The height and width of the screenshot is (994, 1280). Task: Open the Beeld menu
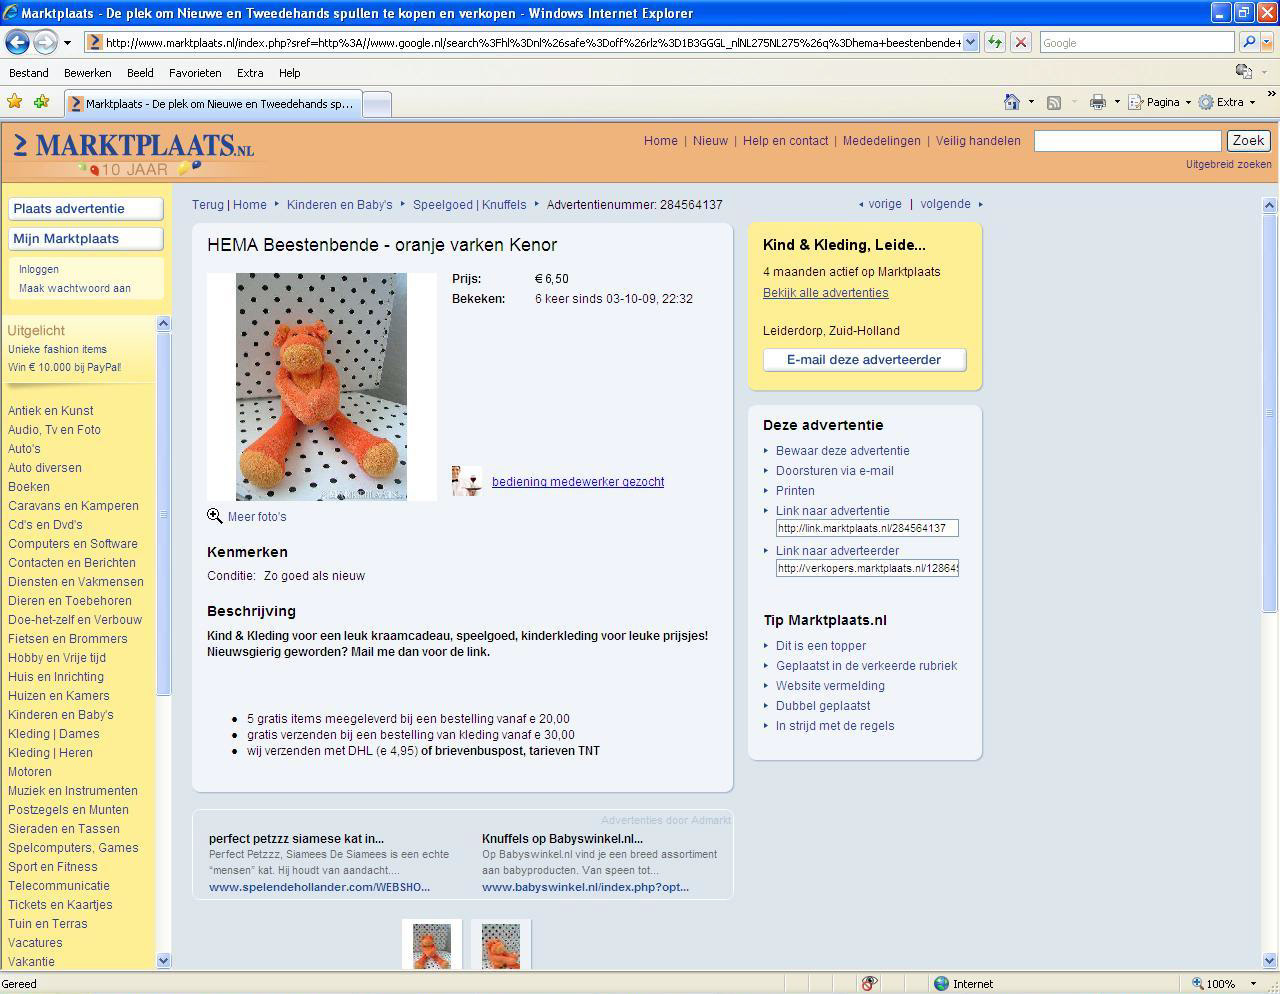click(x=140, y=73)
